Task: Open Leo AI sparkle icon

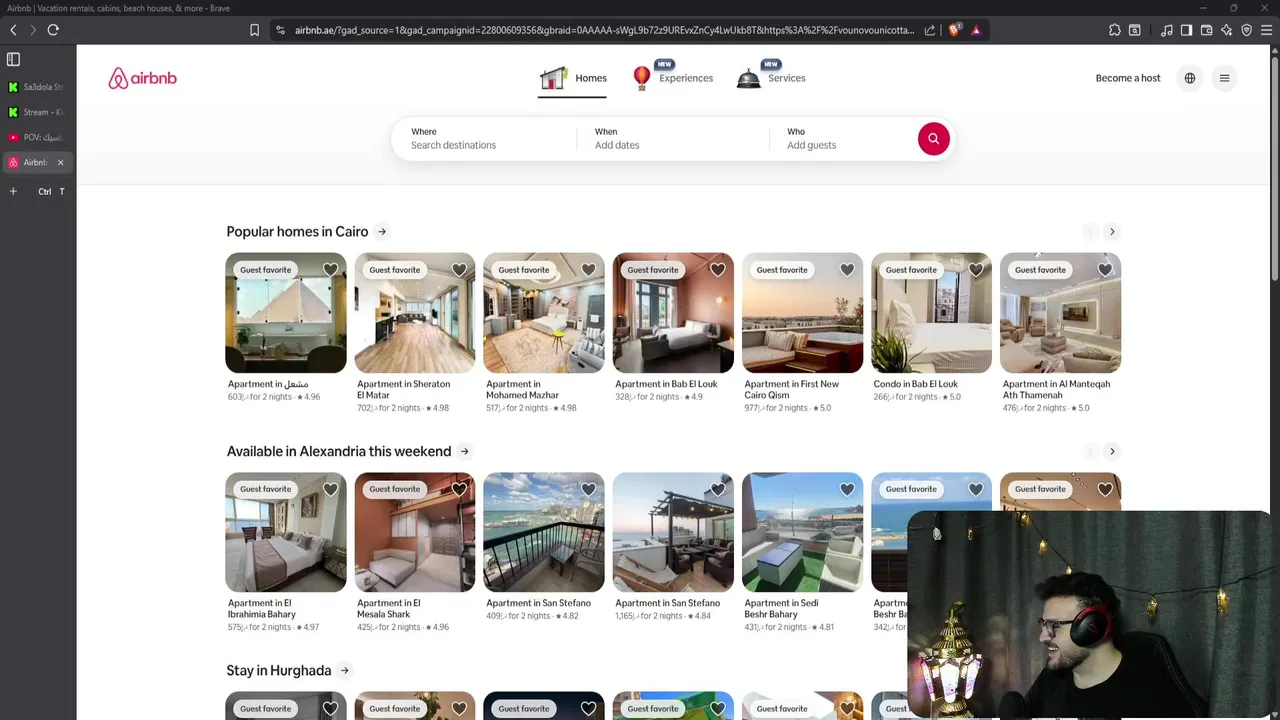Action: tap(1226, 30)
